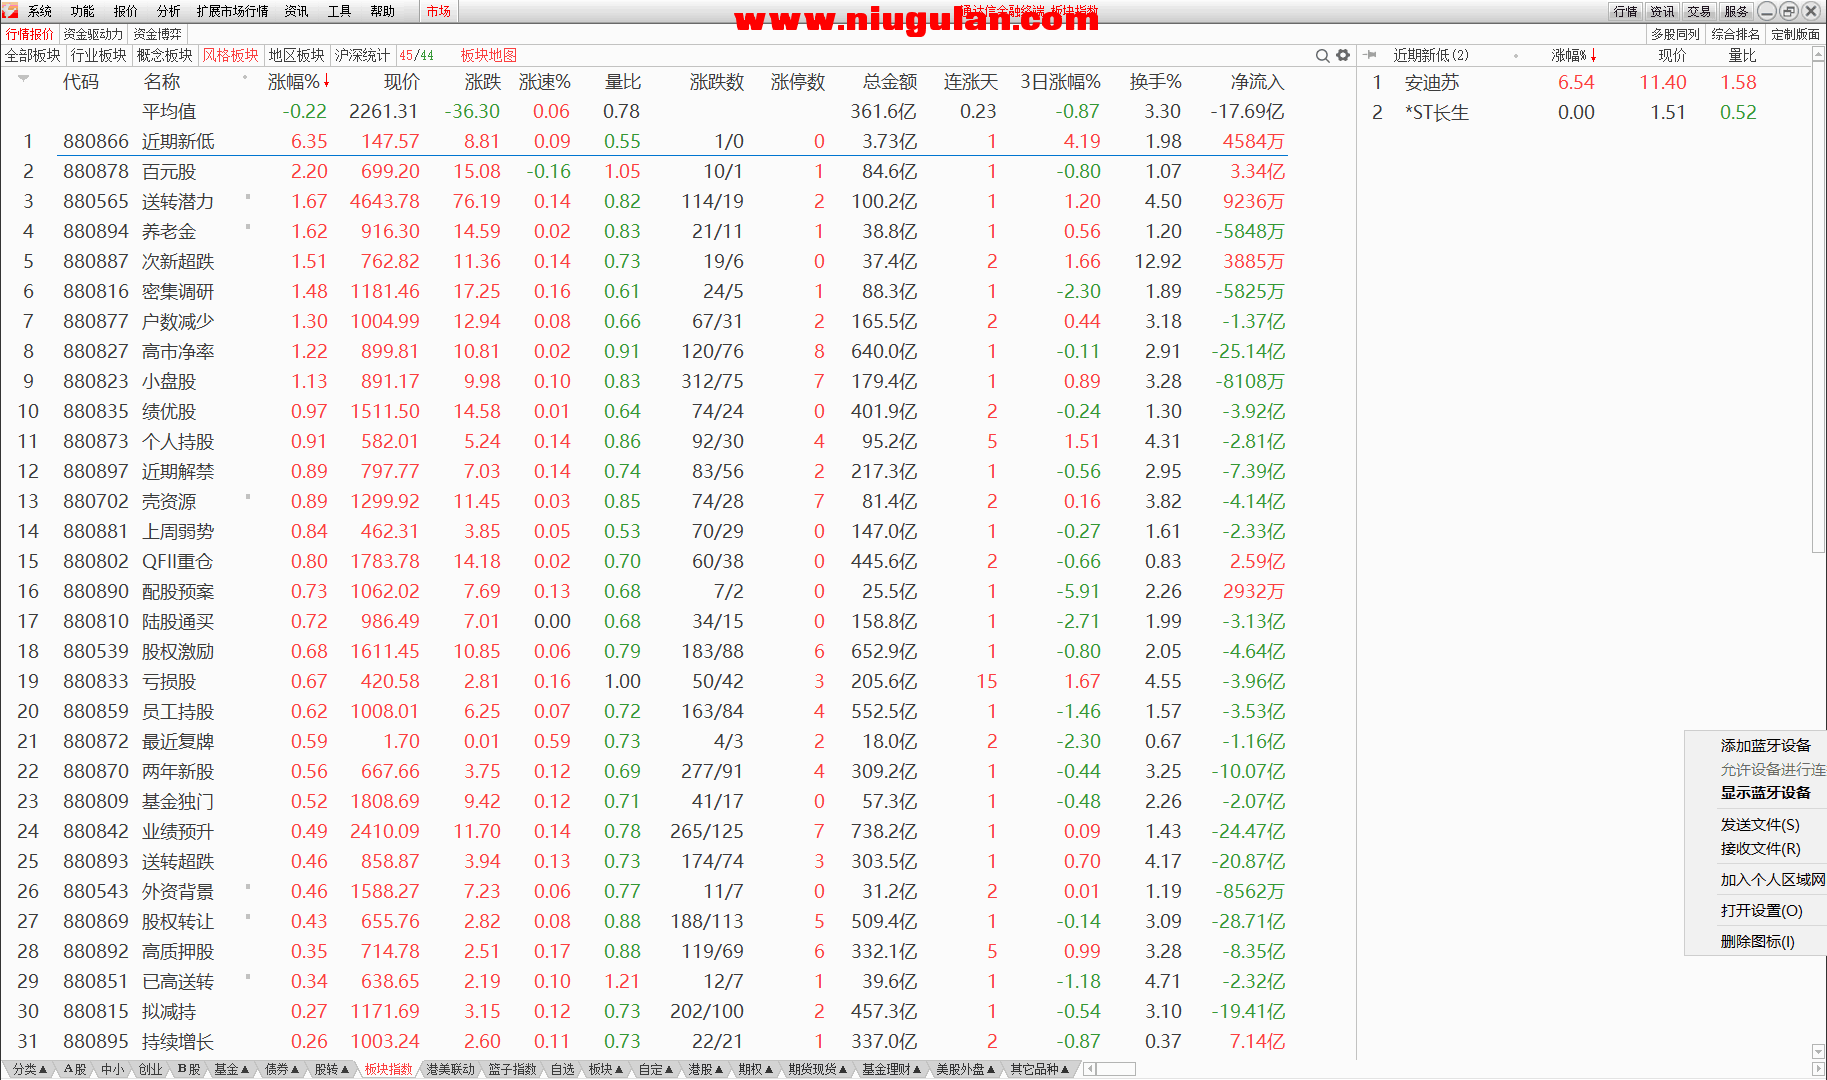Click the red sort arrow in the main table's 涨幅% header
Image resolution: width=1827 pixels, height=1080 pixels.
[x=326, y=82]
